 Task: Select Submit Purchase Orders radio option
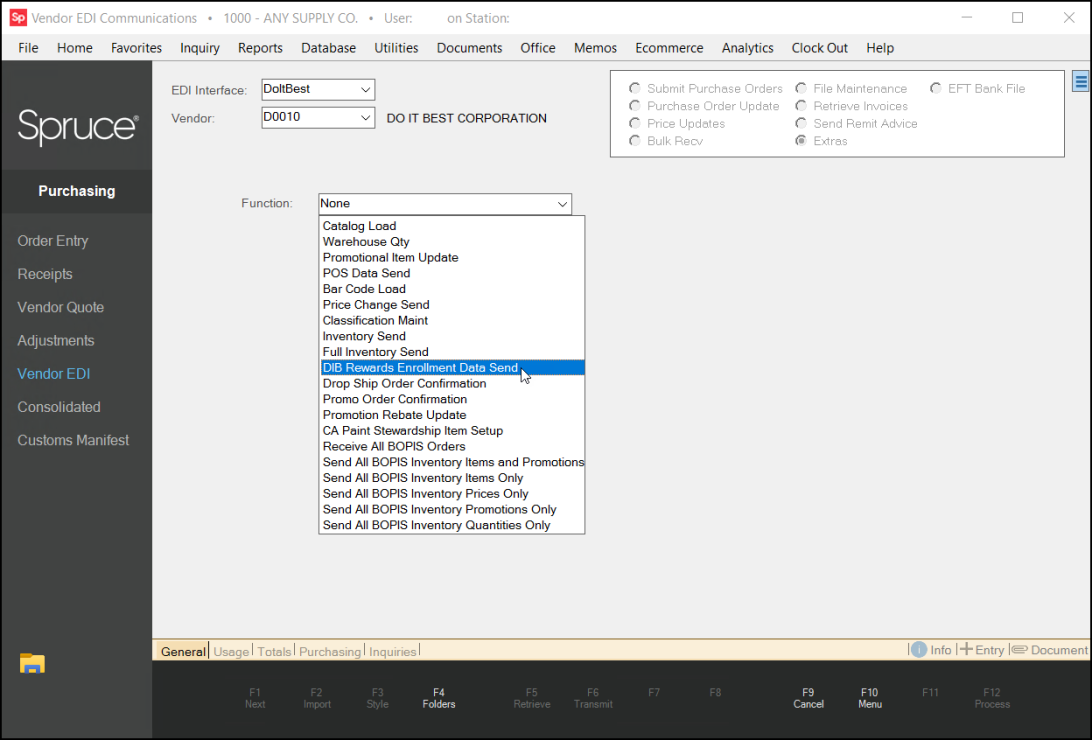pyautogui.click(x=635, y=89)
